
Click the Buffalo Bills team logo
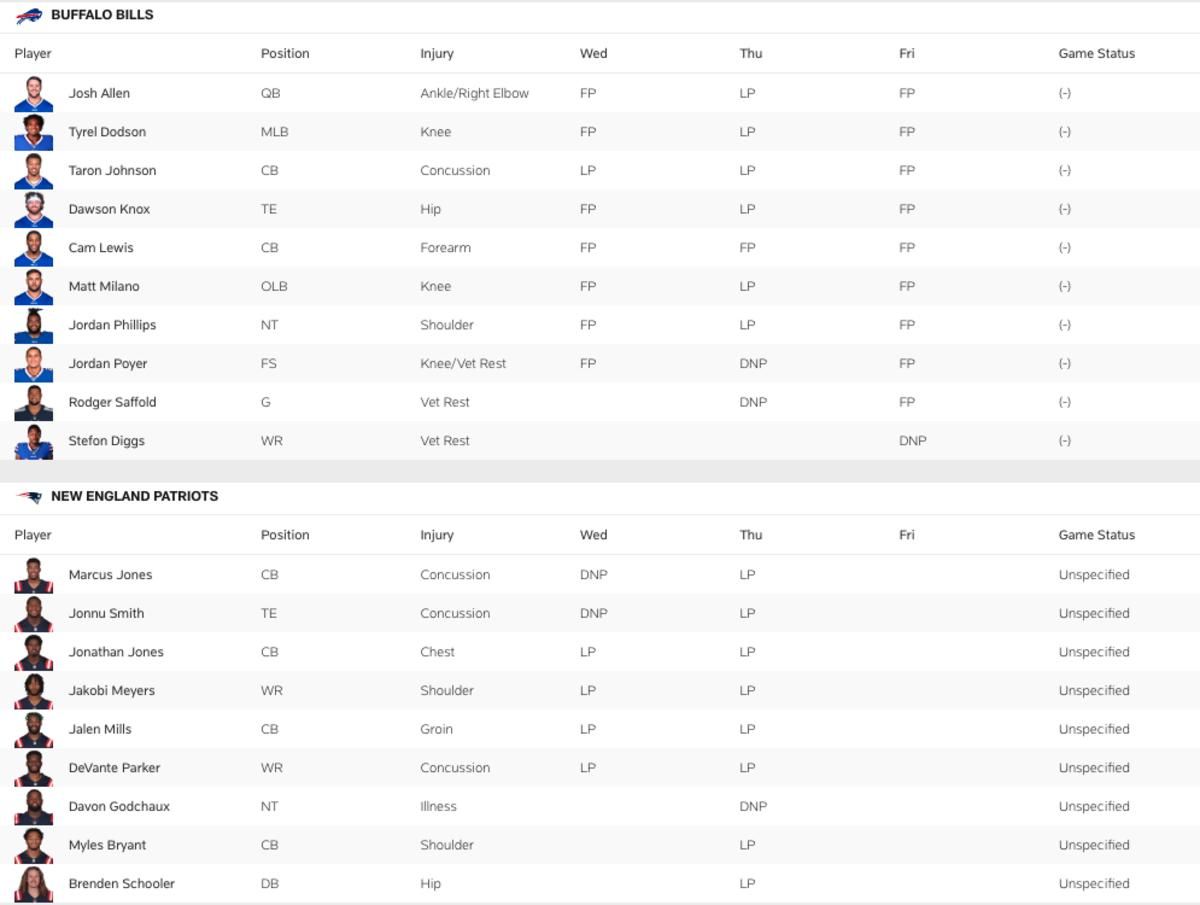pyautogui.click(x=29, y=16)
